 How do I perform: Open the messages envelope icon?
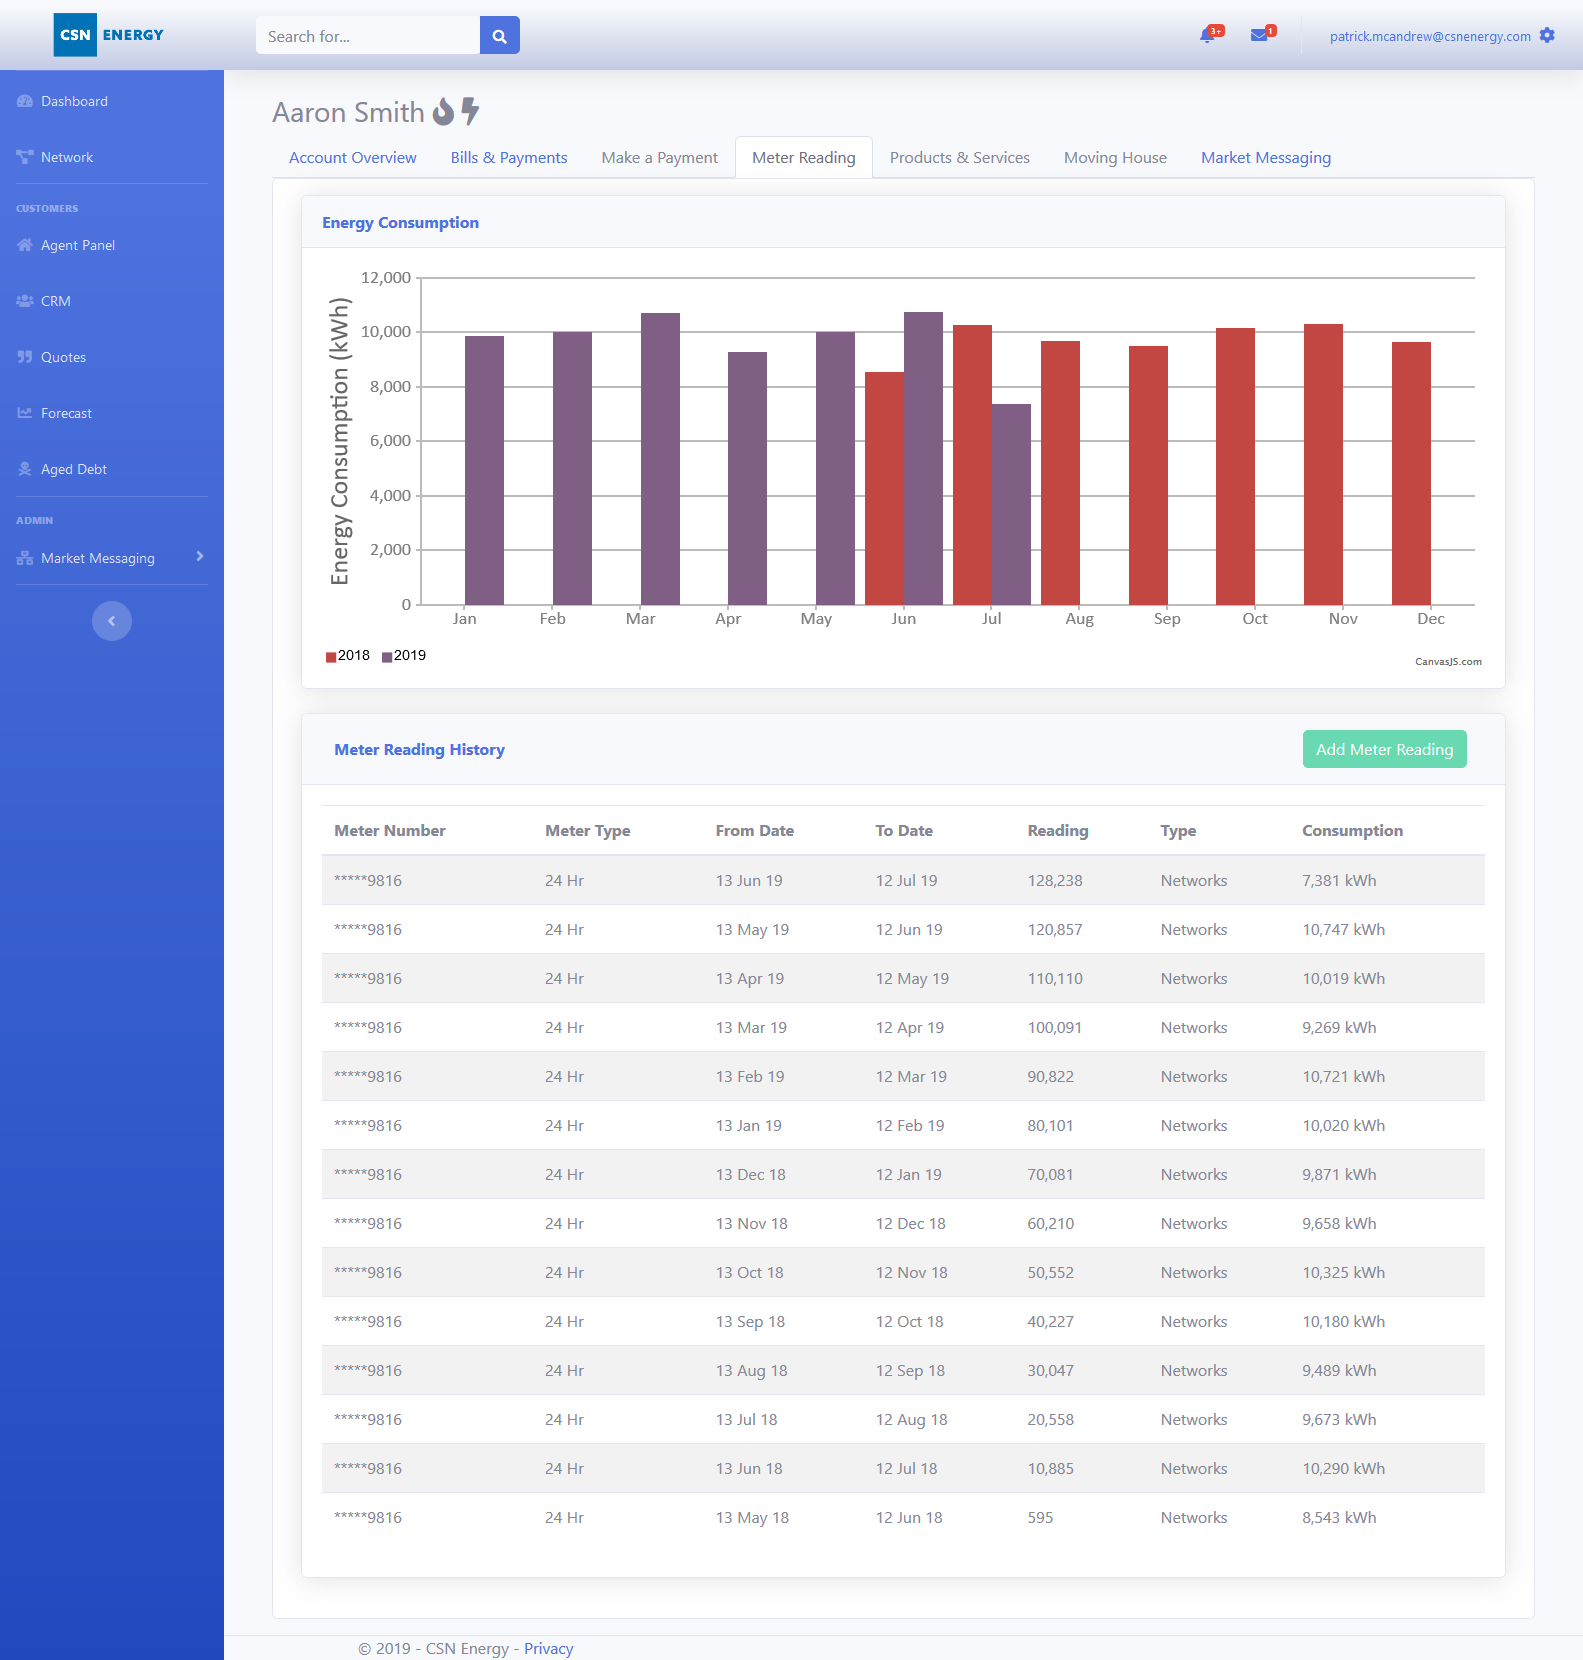click(x=1260, y=36)
